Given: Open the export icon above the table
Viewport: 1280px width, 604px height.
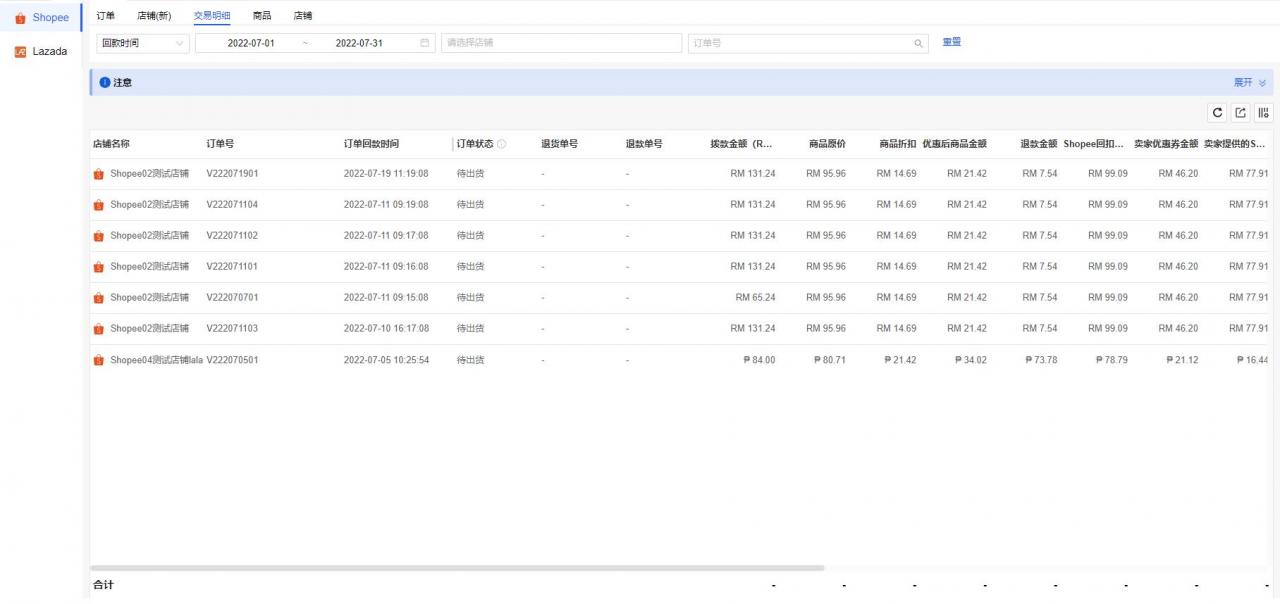Looking at the screenshot, I should [1240, 112].
